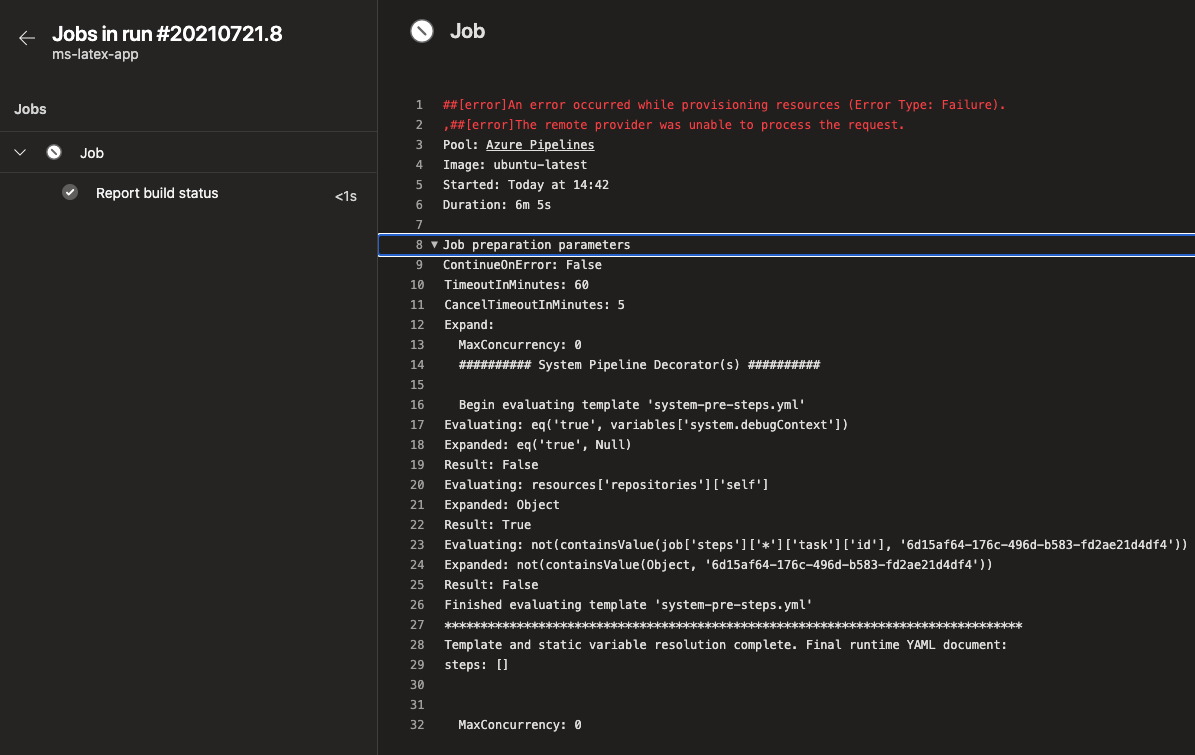Click the prohibition icon left of sidebar Job entry
The height and width of the screenshot is (755, 1195).
pyautogui.click(x=53, y=152)
